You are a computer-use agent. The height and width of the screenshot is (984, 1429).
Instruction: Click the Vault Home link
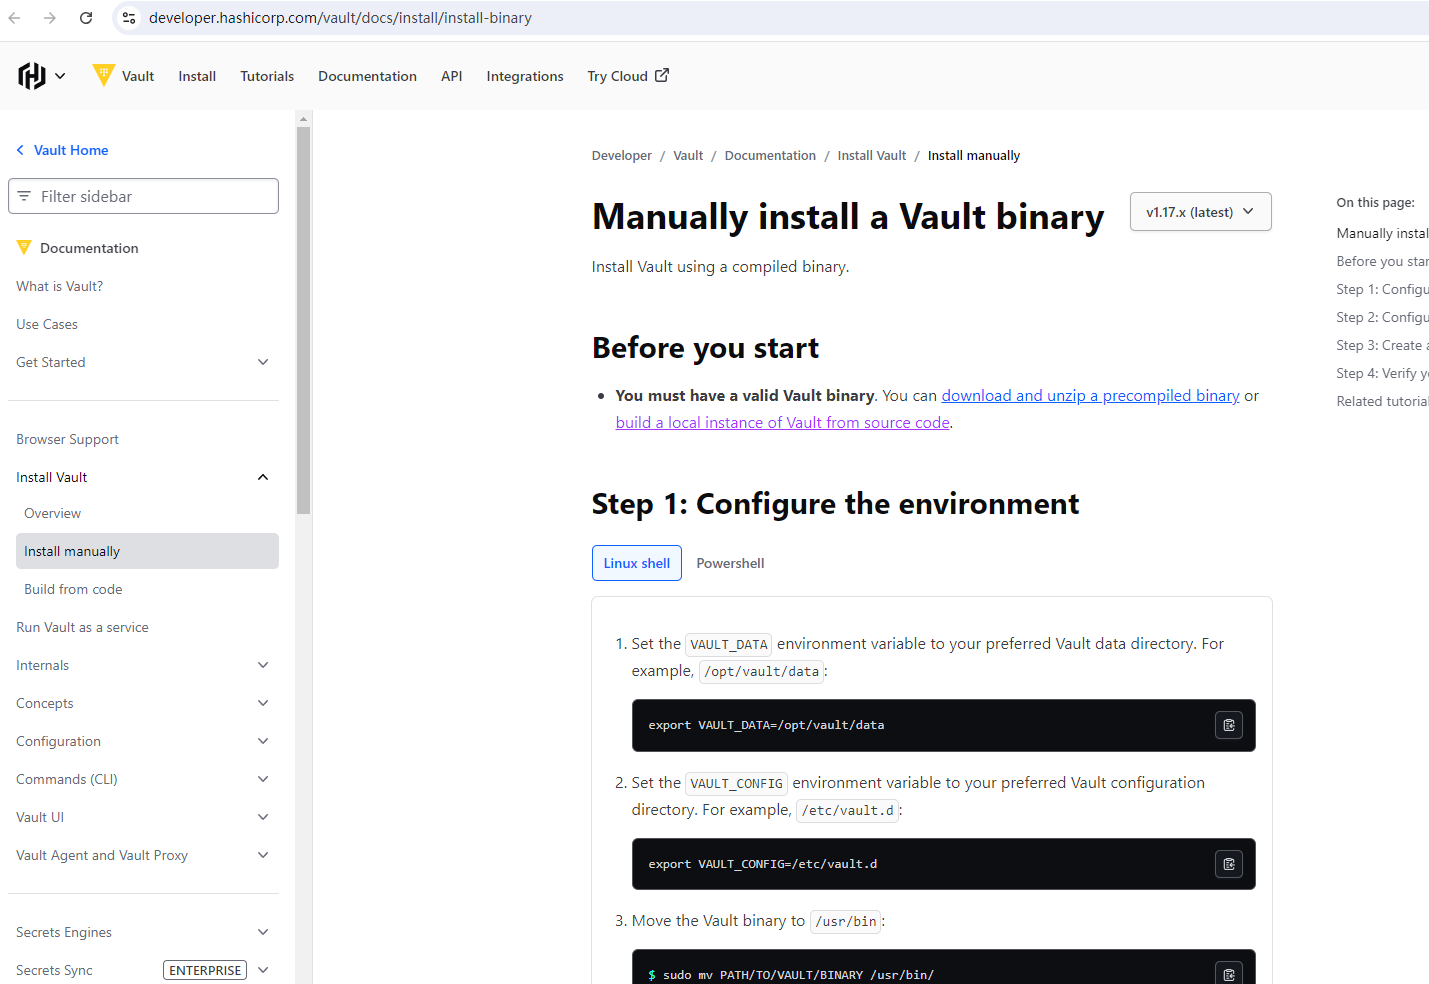coord(71,150)
